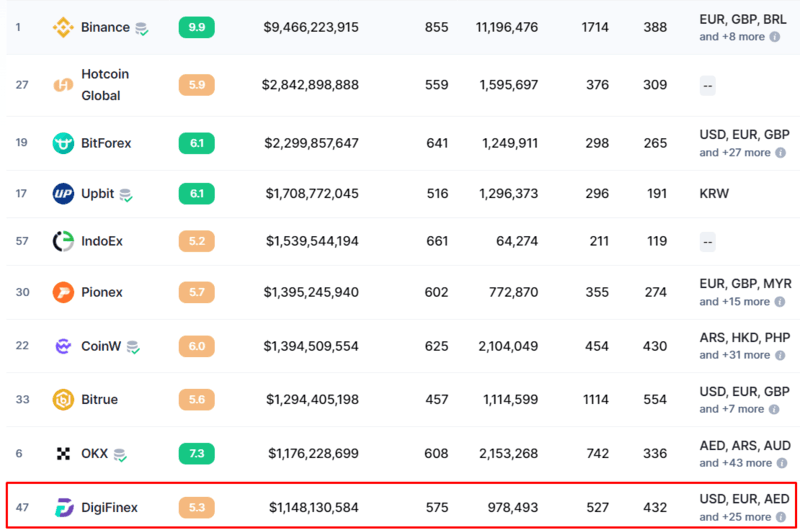Click info icon beside 'and +27 more'

pyautogui.click(x=781, y=153)
